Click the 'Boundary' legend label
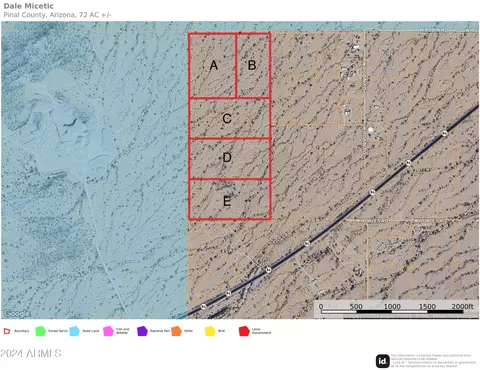 22,331
